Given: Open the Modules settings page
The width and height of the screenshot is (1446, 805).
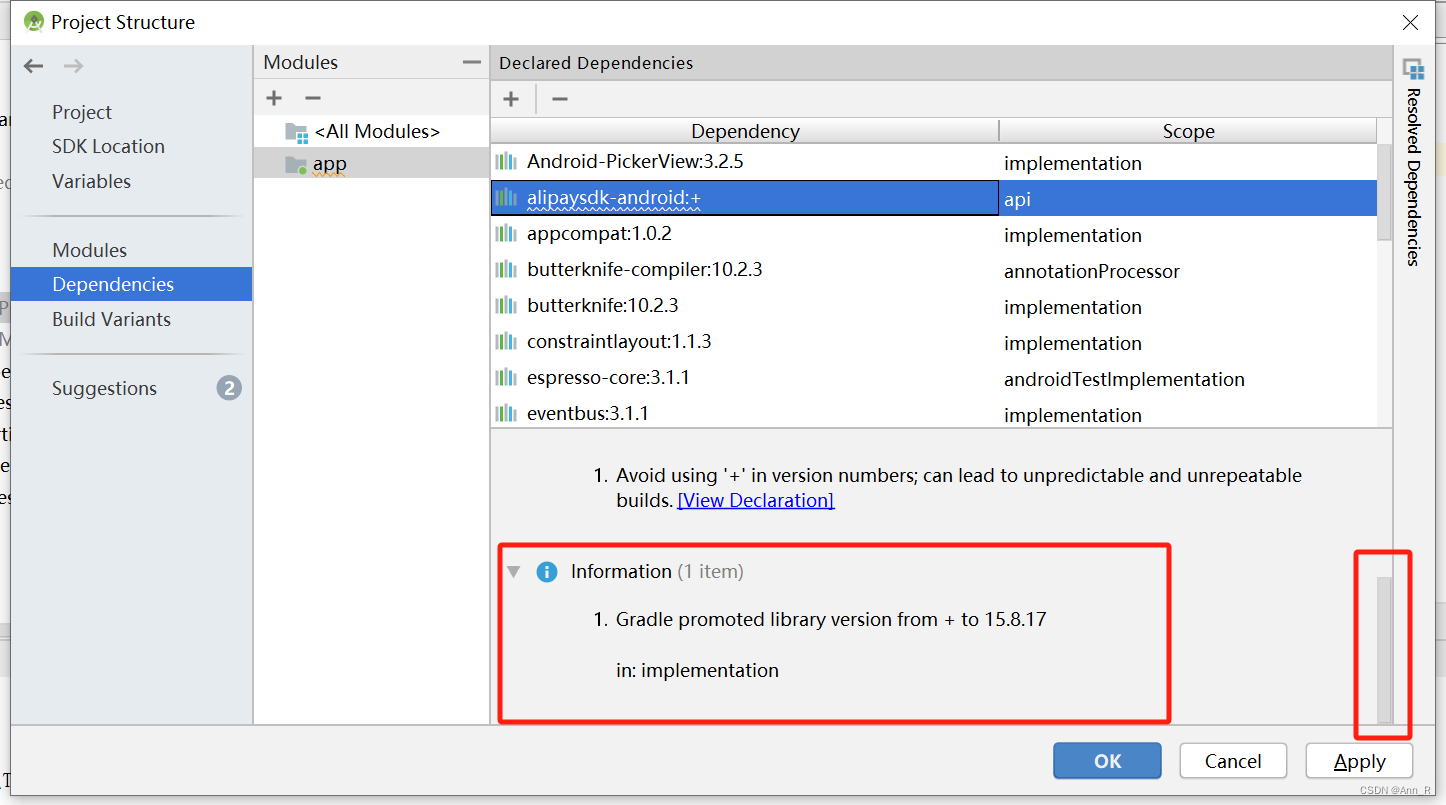Looking at the screenshot, I should 90,250.
